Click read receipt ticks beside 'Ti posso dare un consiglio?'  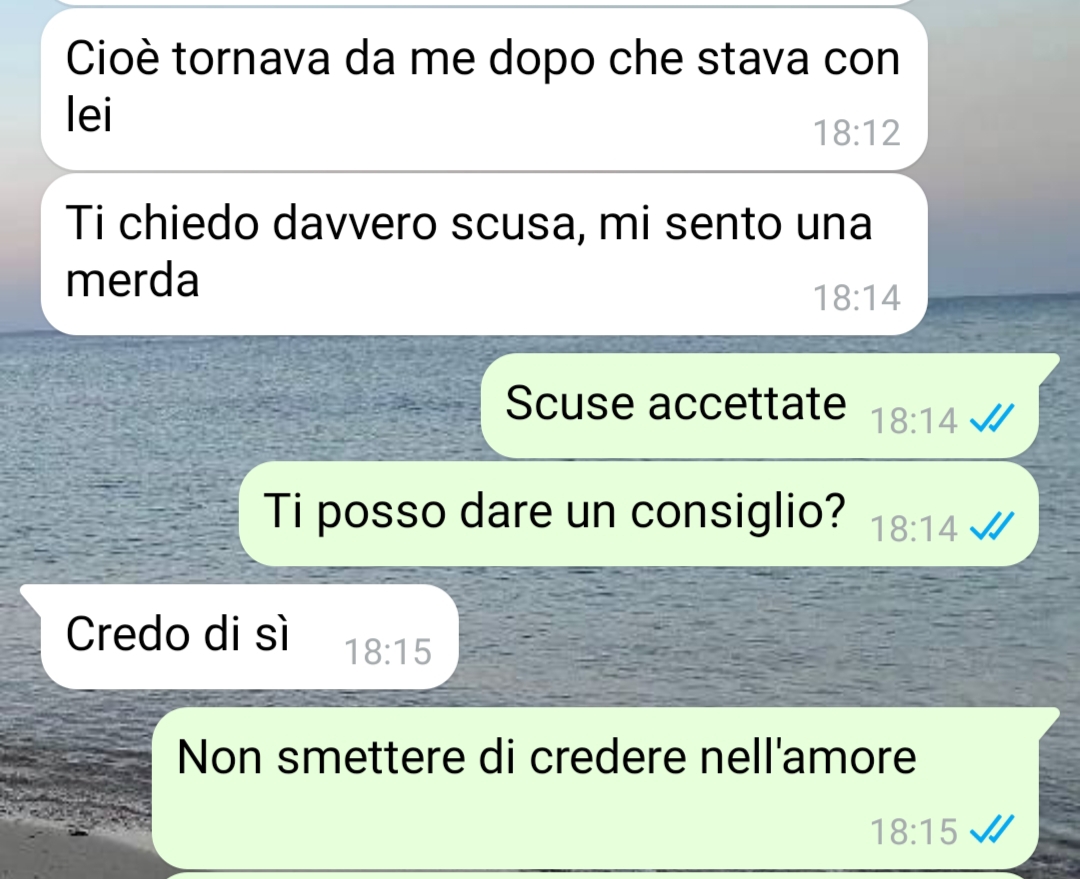pyautogui.click(x=992, y=527)
